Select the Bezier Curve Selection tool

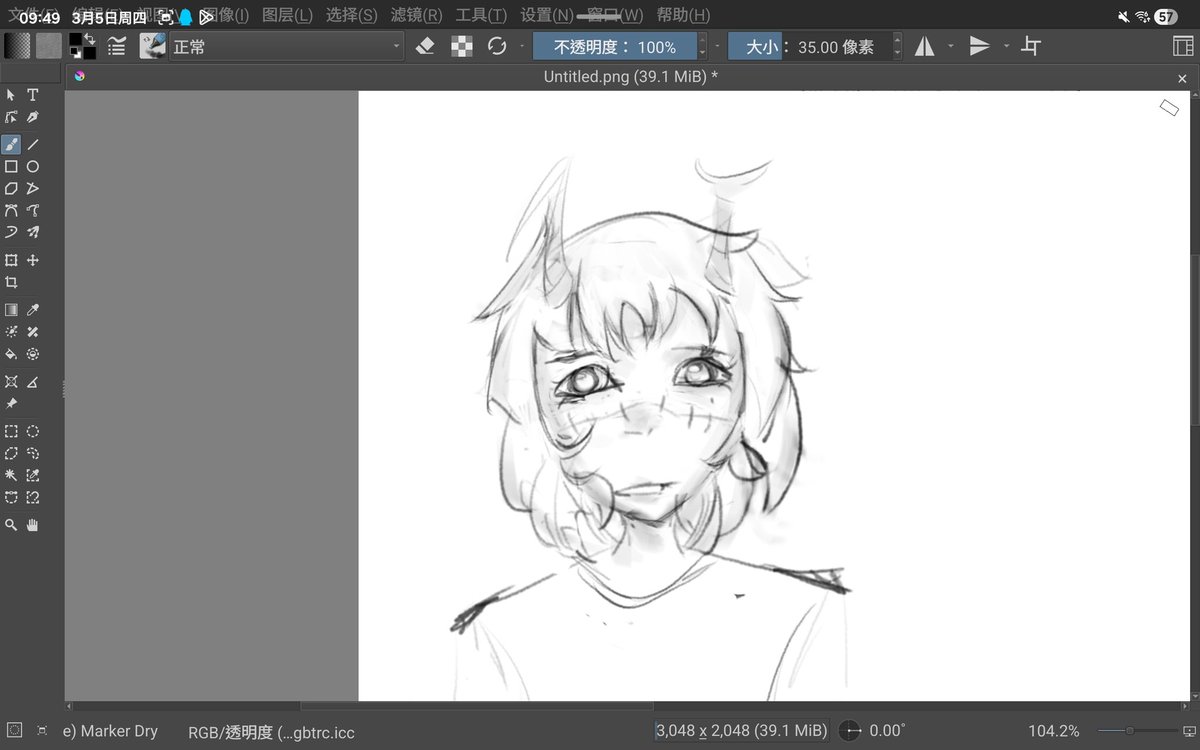click(x=11, y=497)
